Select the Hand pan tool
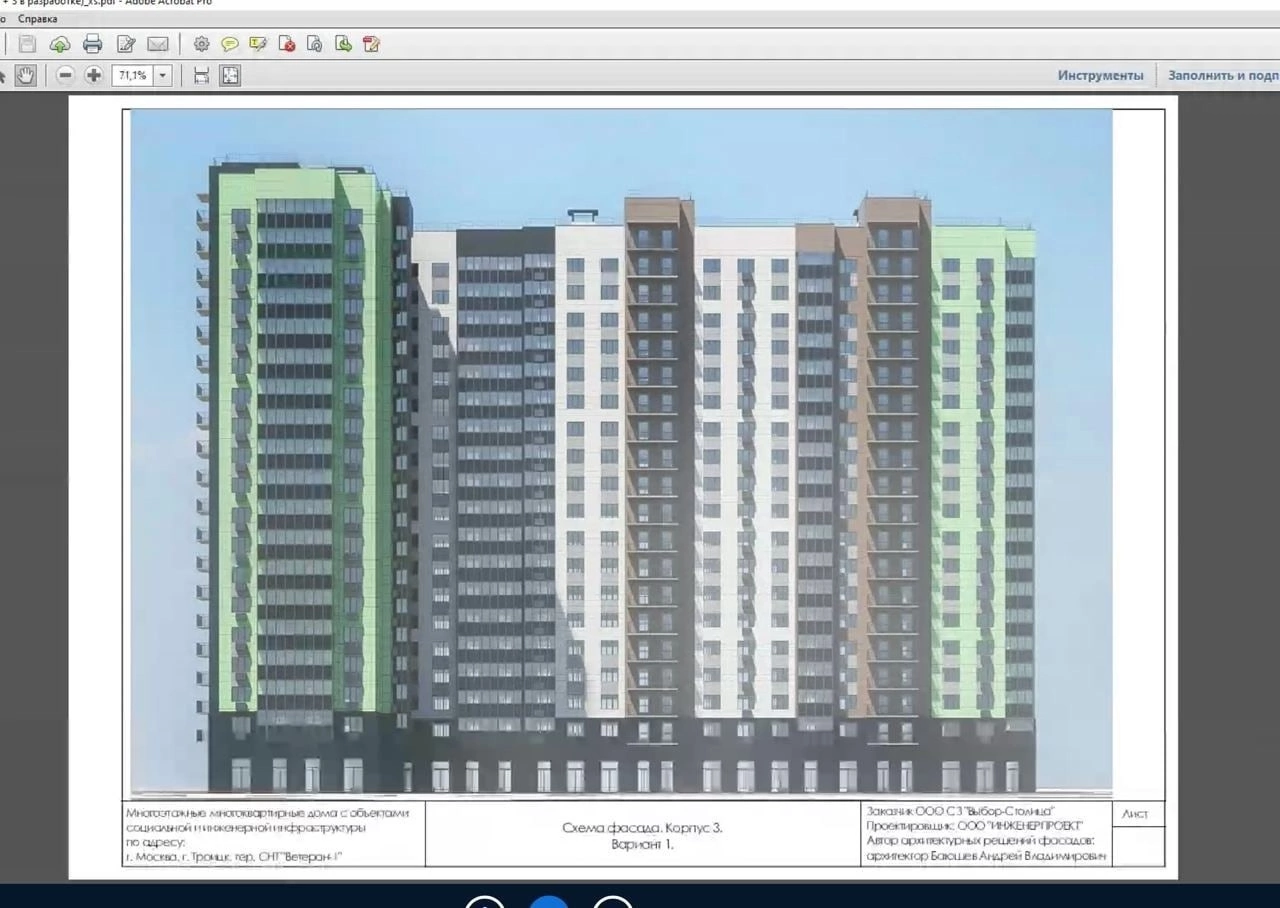This screenshot has height=908, width=1280. coord(26,75)
